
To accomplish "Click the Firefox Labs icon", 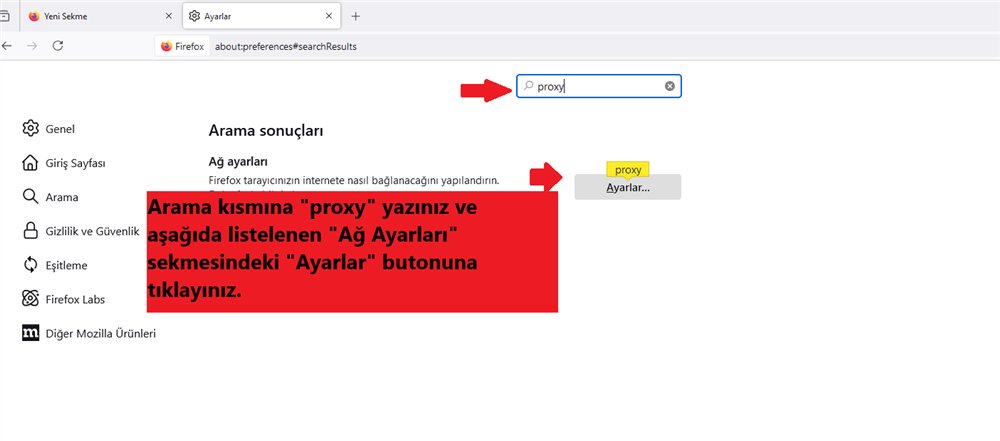I will click(x=30, y=299).
